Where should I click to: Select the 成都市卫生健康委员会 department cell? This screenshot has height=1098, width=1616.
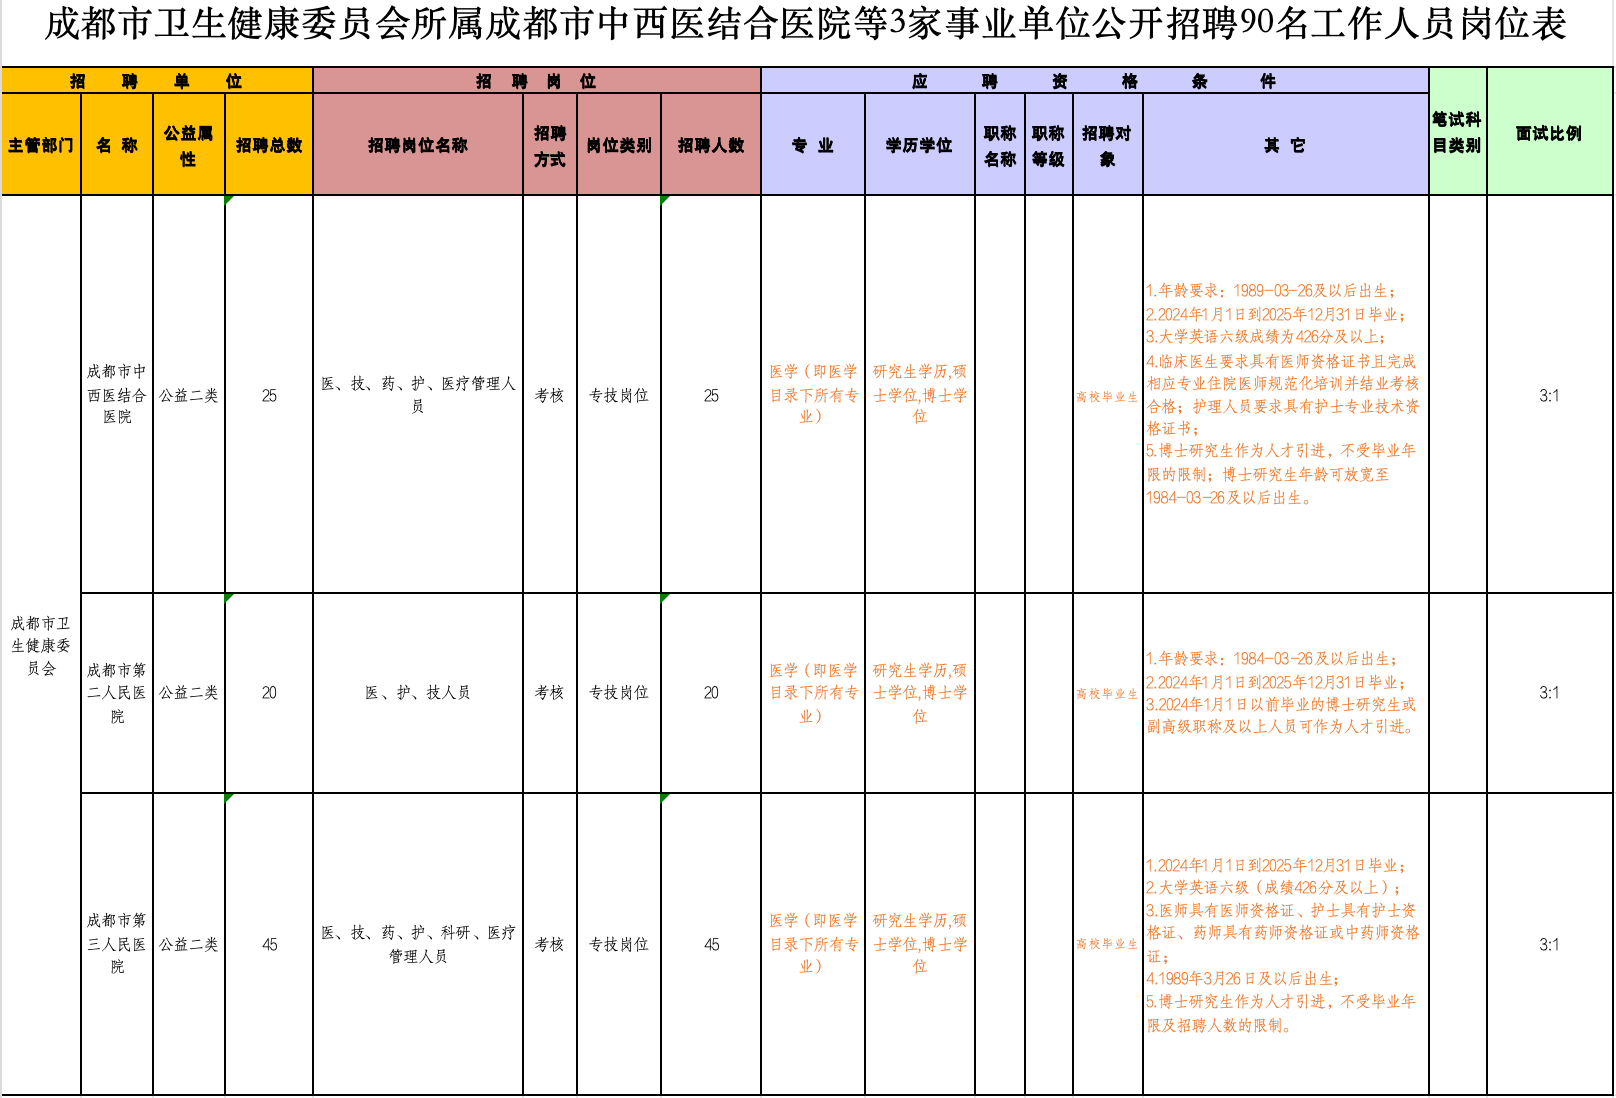click(x=41, y=645)
